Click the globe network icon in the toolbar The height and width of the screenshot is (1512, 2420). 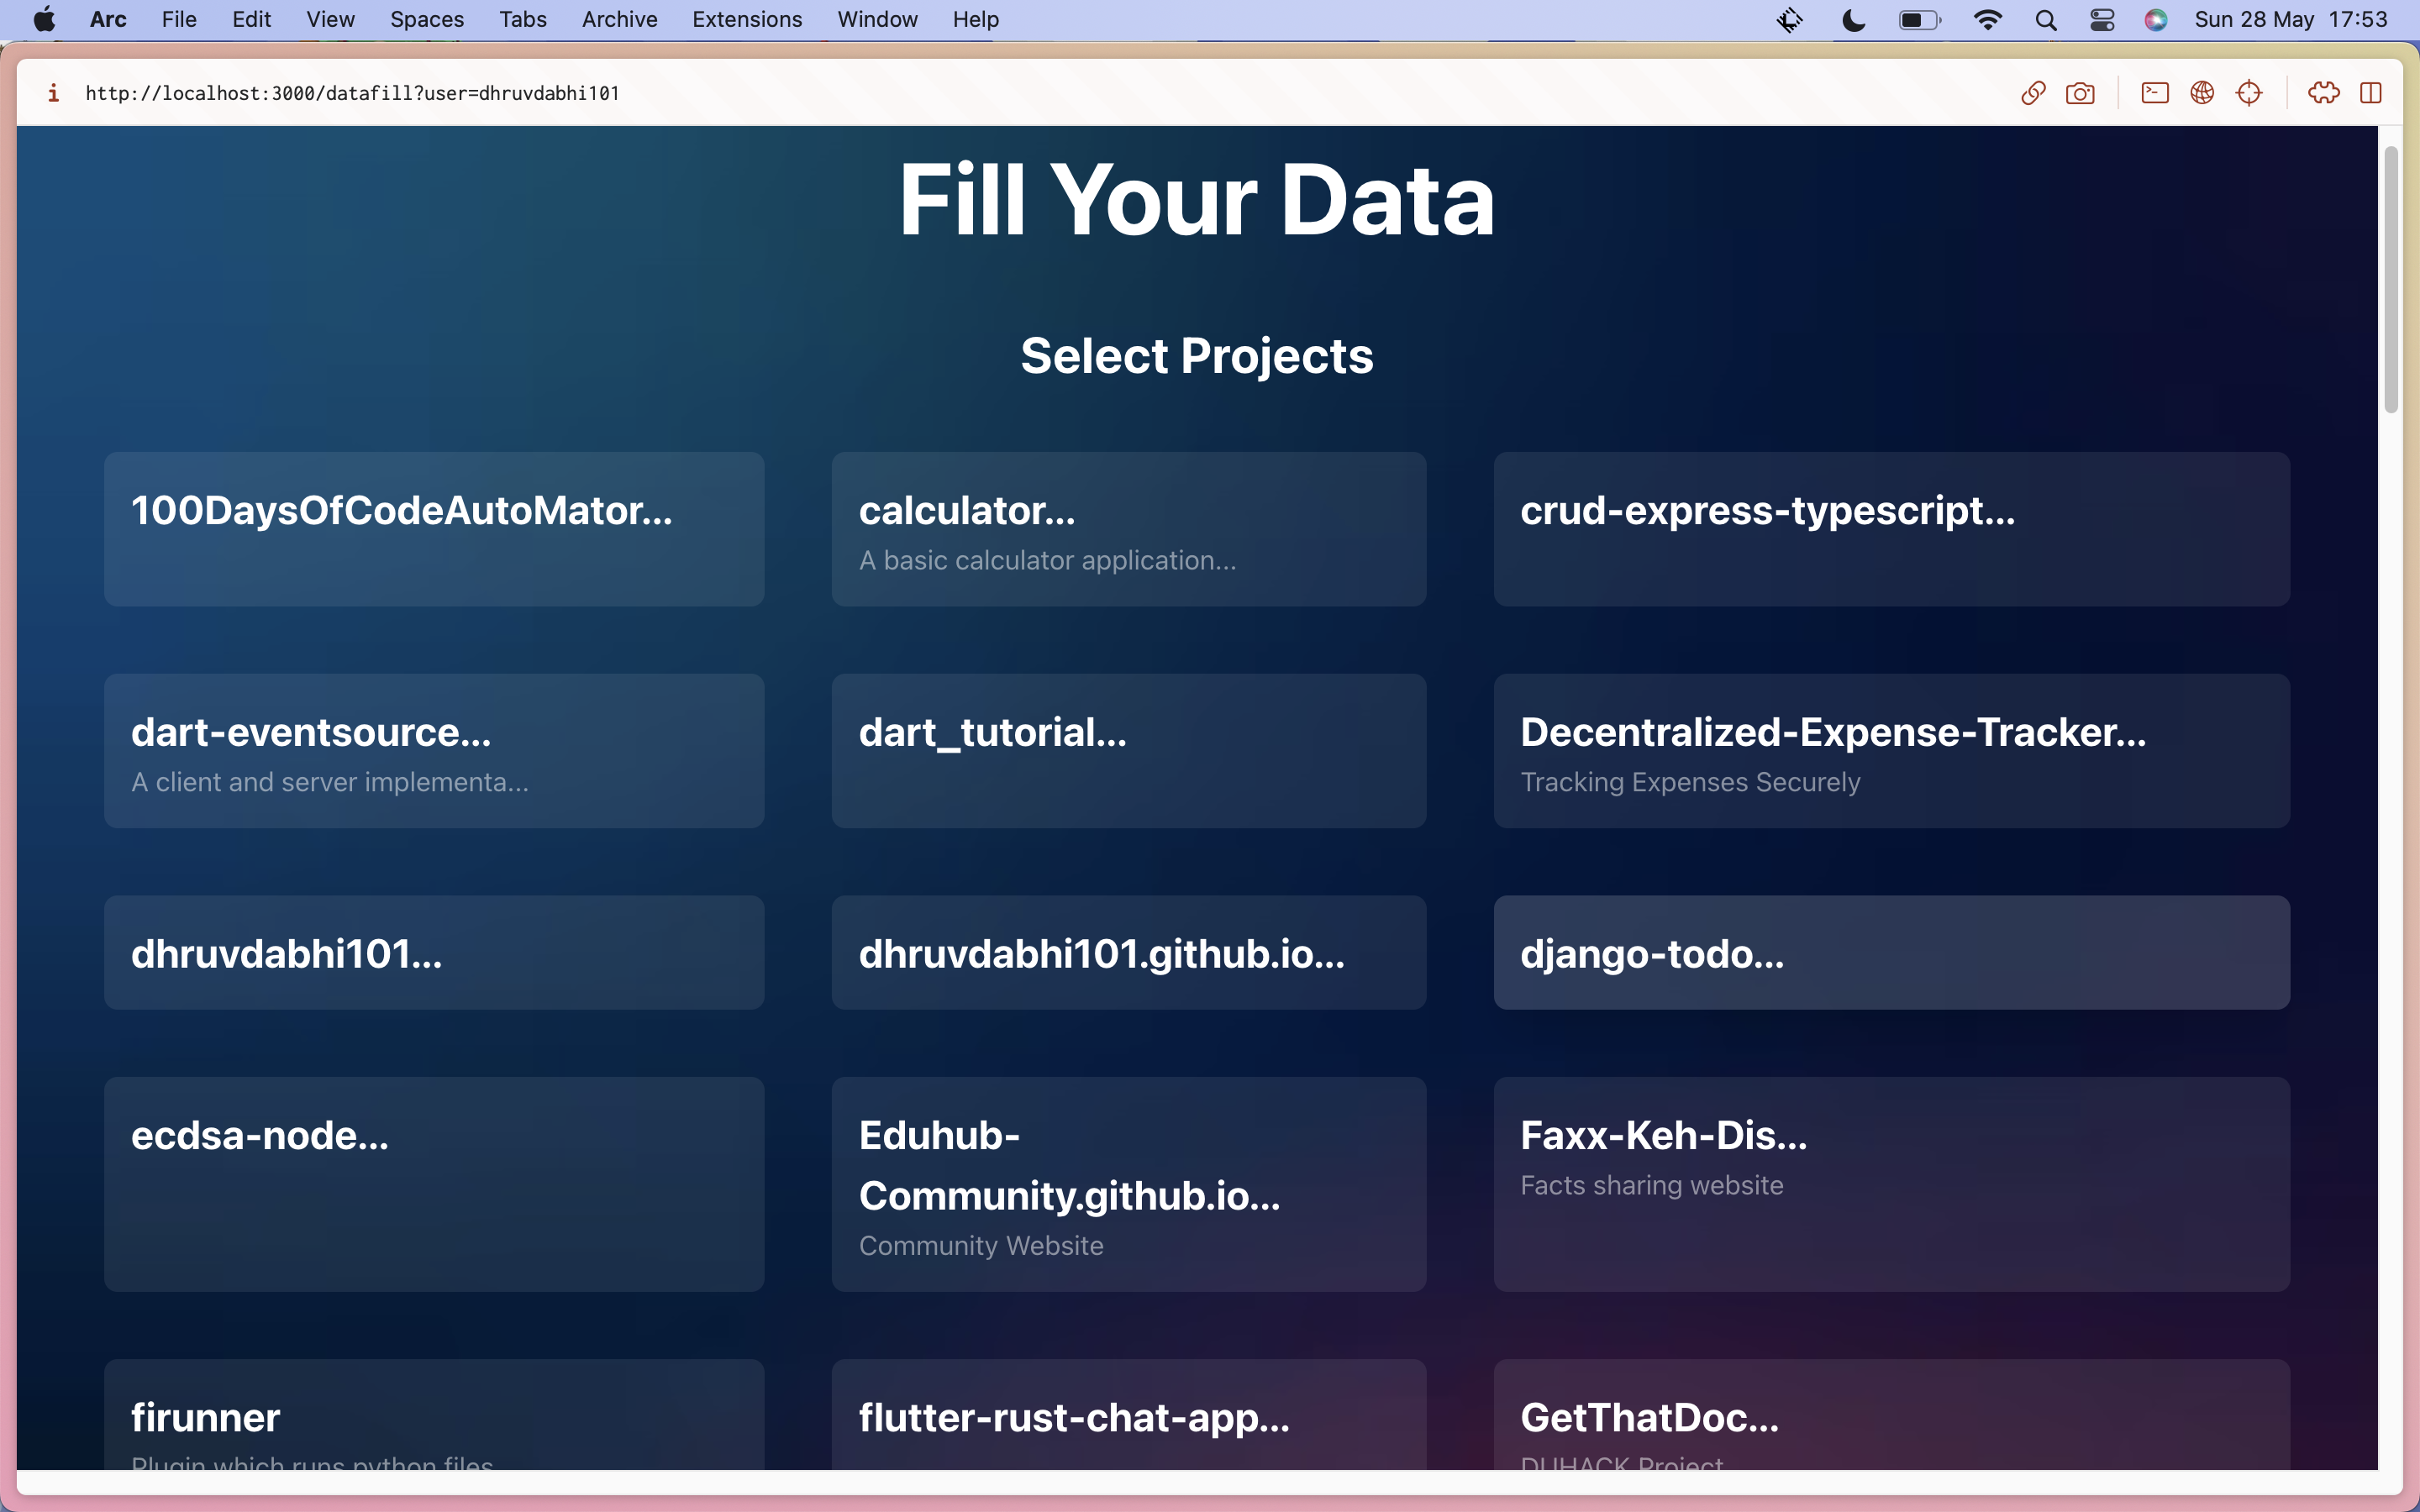2202,93
